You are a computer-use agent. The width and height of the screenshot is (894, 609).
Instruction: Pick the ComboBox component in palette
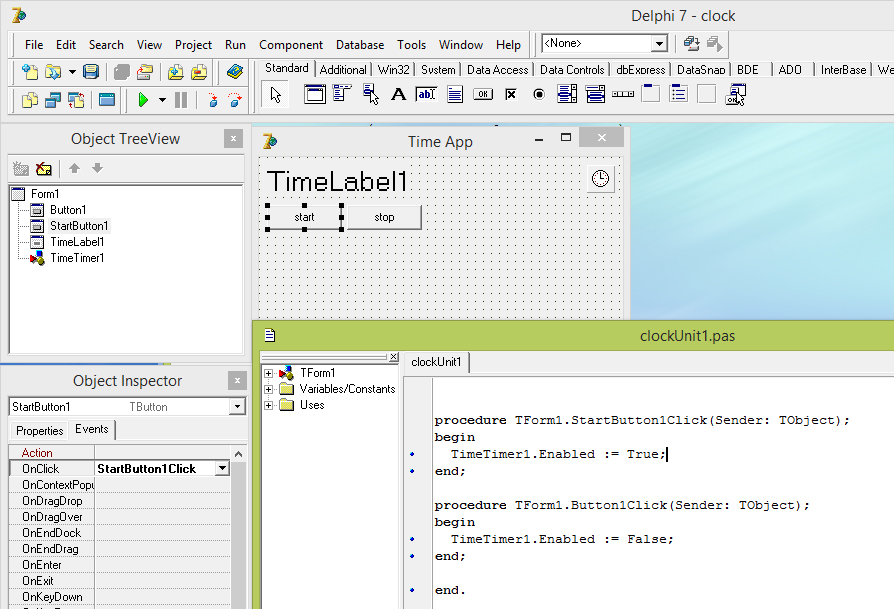pos(595,94)
